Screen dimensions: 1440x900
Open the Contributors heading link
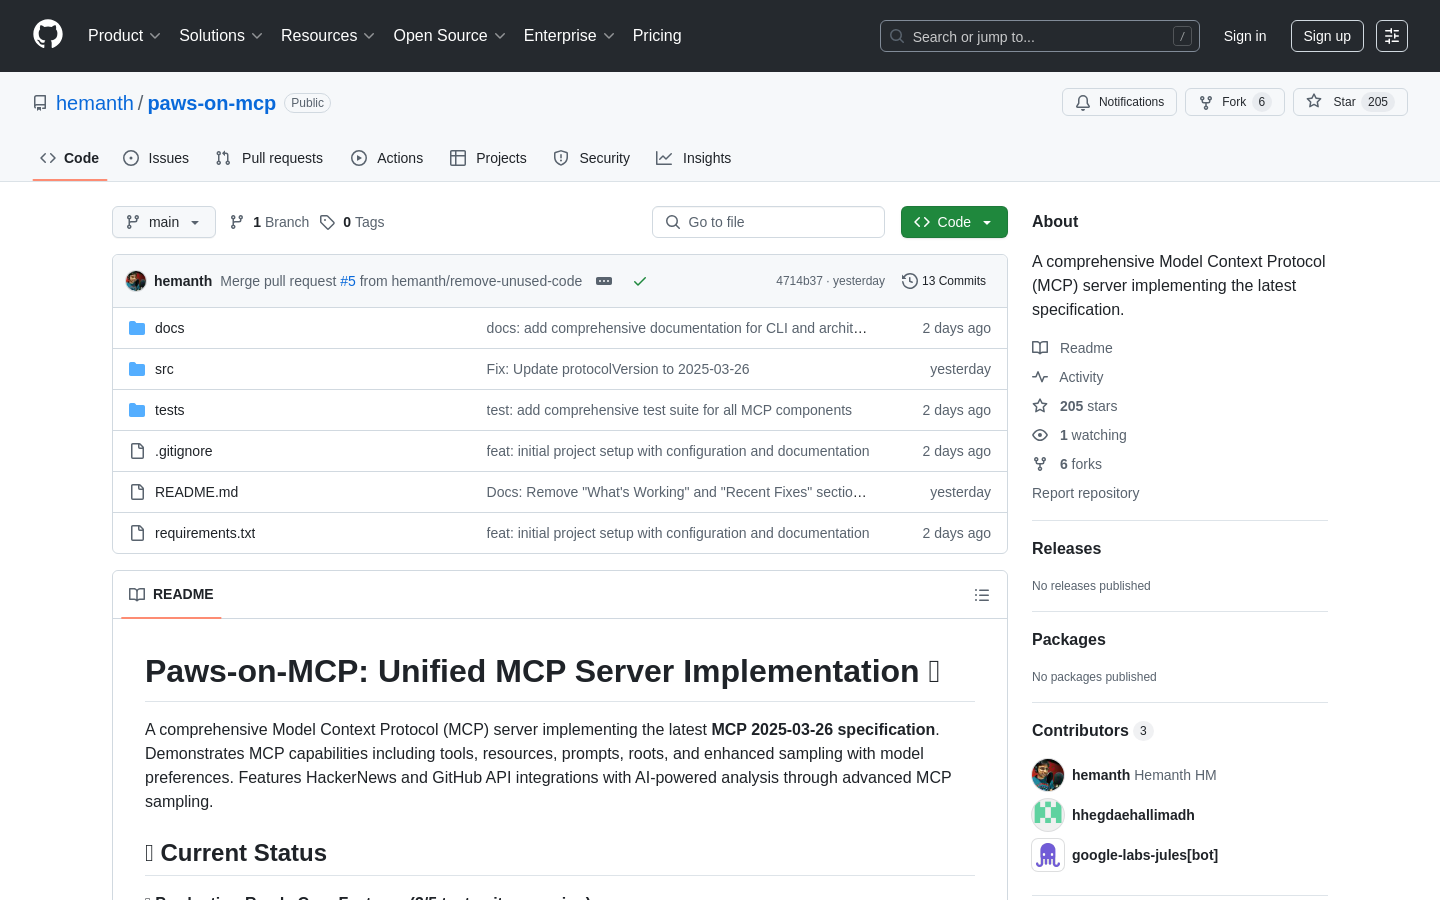(1092, 731)
